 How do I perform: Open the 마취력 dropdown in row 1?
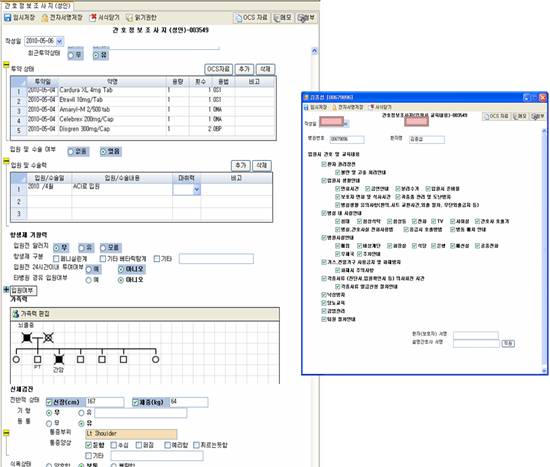pos(197,189)
